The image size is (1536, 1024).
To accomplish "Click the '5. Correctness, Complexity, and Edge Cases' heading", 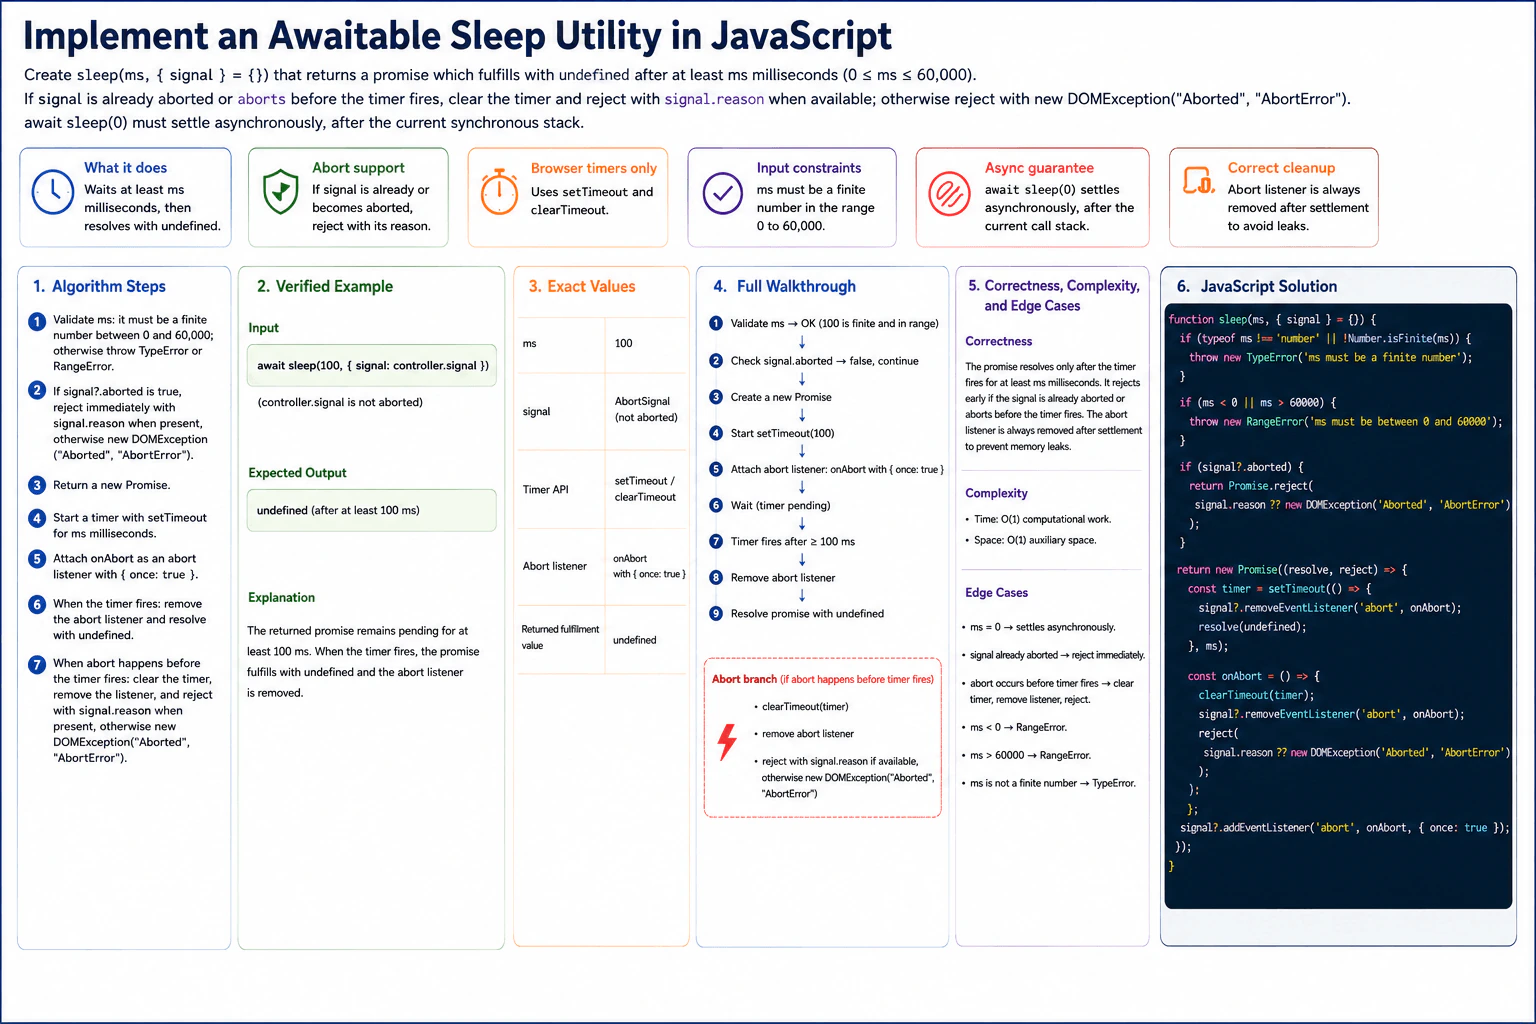I will (1053, 295).
